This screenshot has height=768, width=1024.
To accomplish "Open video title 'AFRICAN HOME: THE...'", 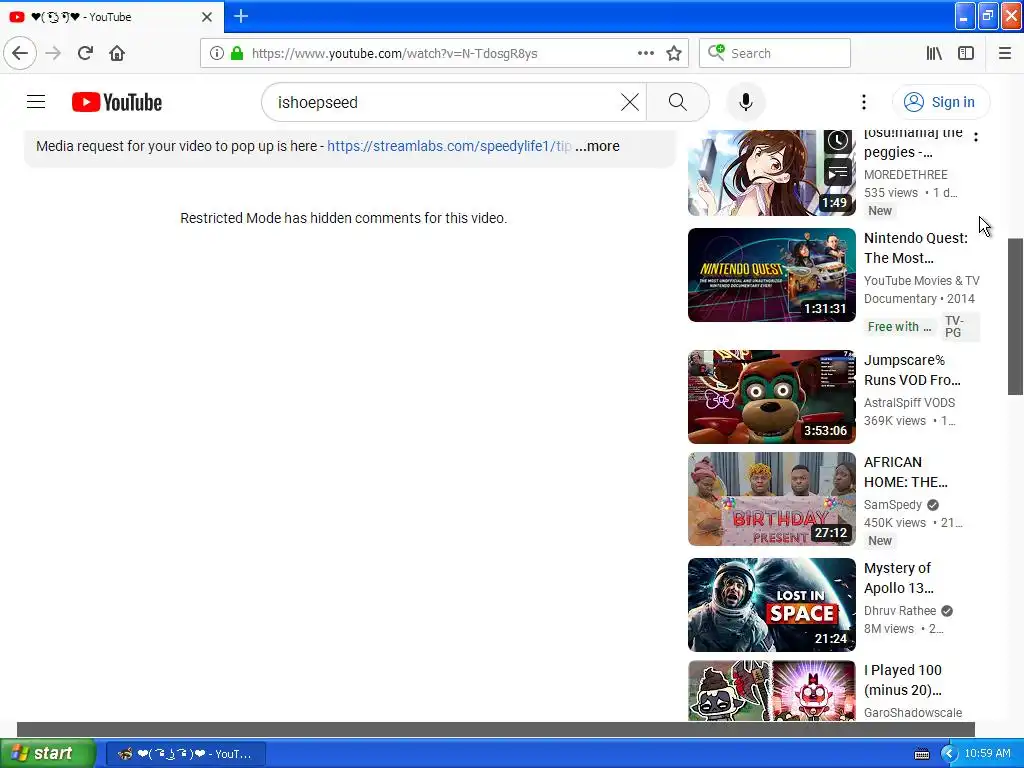I will pos(906,472).
